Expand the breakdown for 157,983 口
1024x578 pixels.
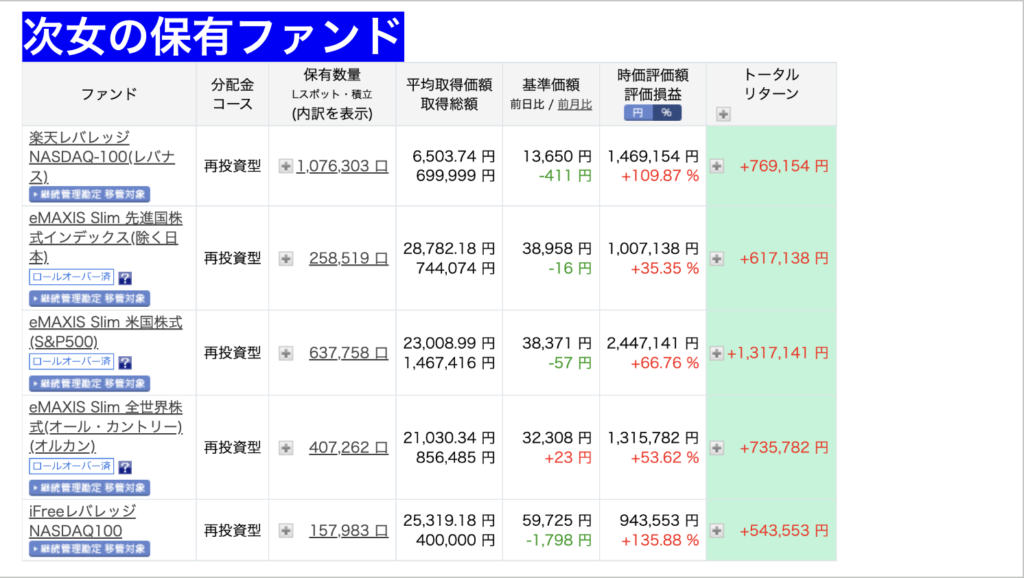[286, 530]
